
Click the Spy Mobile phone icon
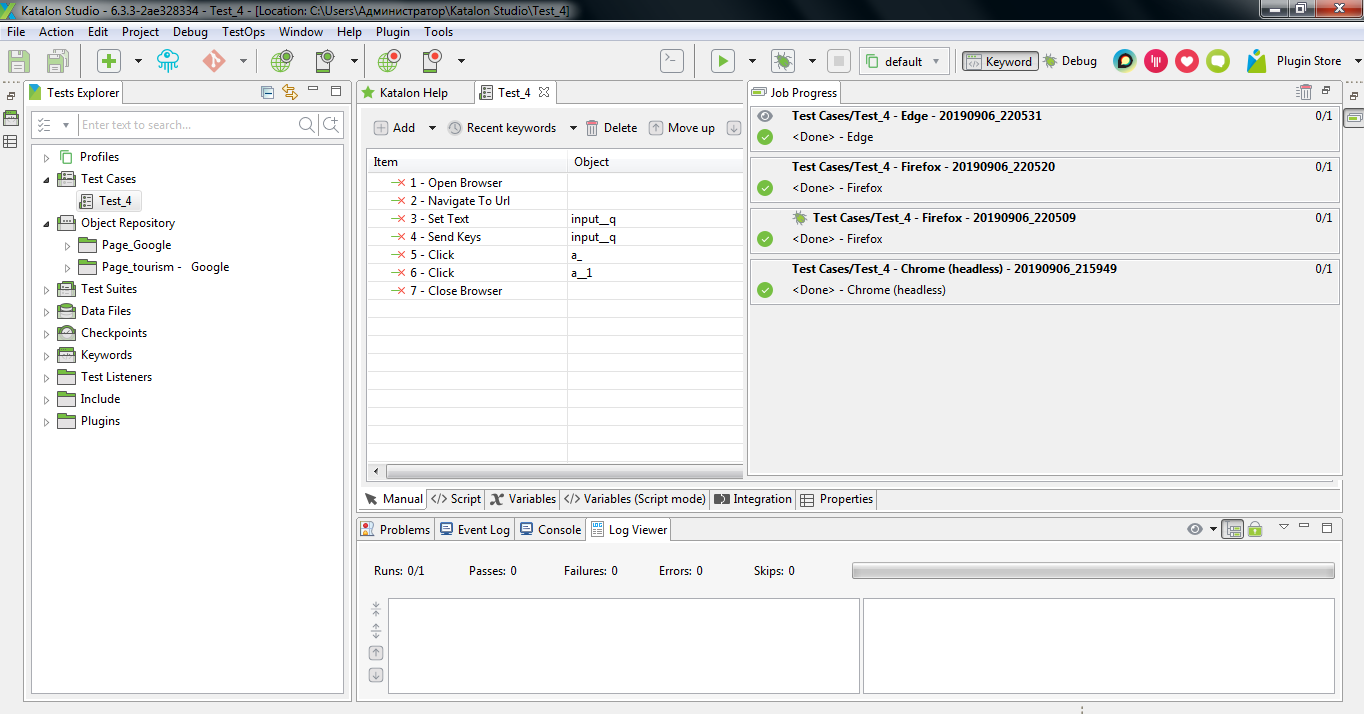pyautogui.click(x=325, y=61)
